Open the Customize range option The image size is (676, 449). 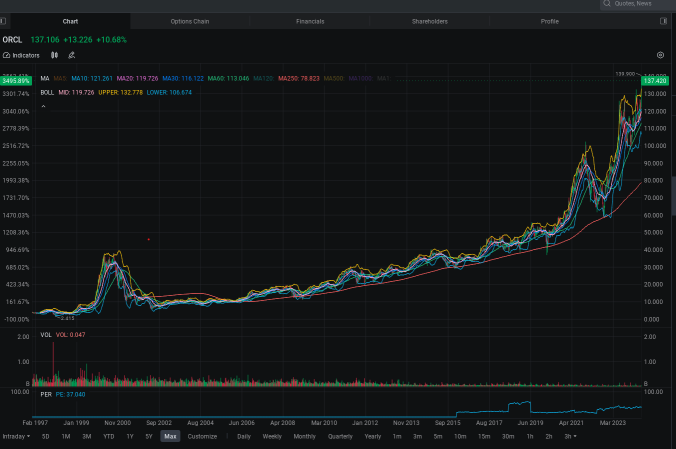coord(202,436)
